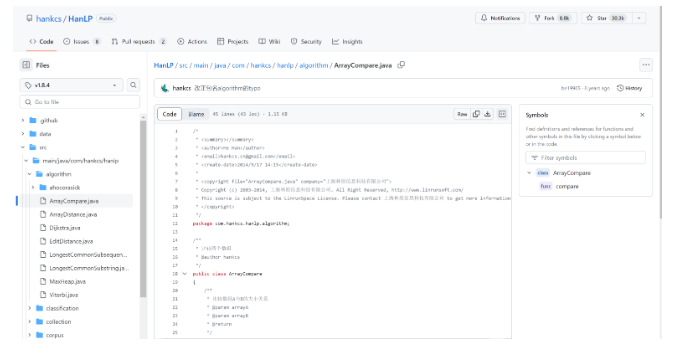Open the Insights tab
Screen dimensions: 673x360
(347, 42)
